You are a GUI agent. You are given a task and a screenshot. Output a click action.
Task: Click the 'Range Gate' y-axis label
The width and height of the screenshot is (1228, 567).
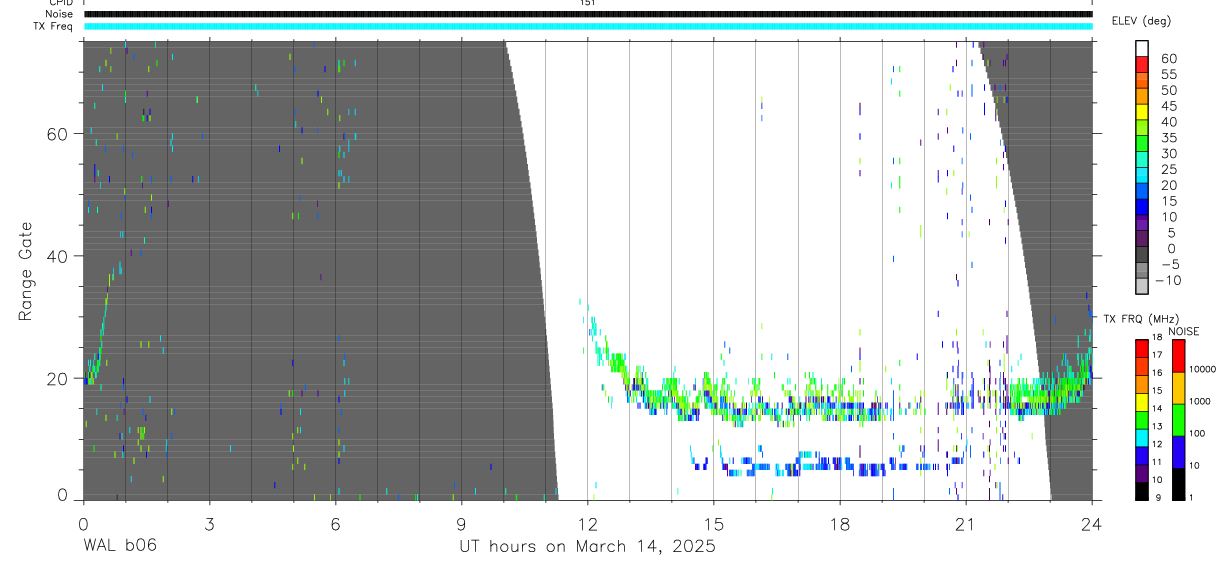(24, 271)
